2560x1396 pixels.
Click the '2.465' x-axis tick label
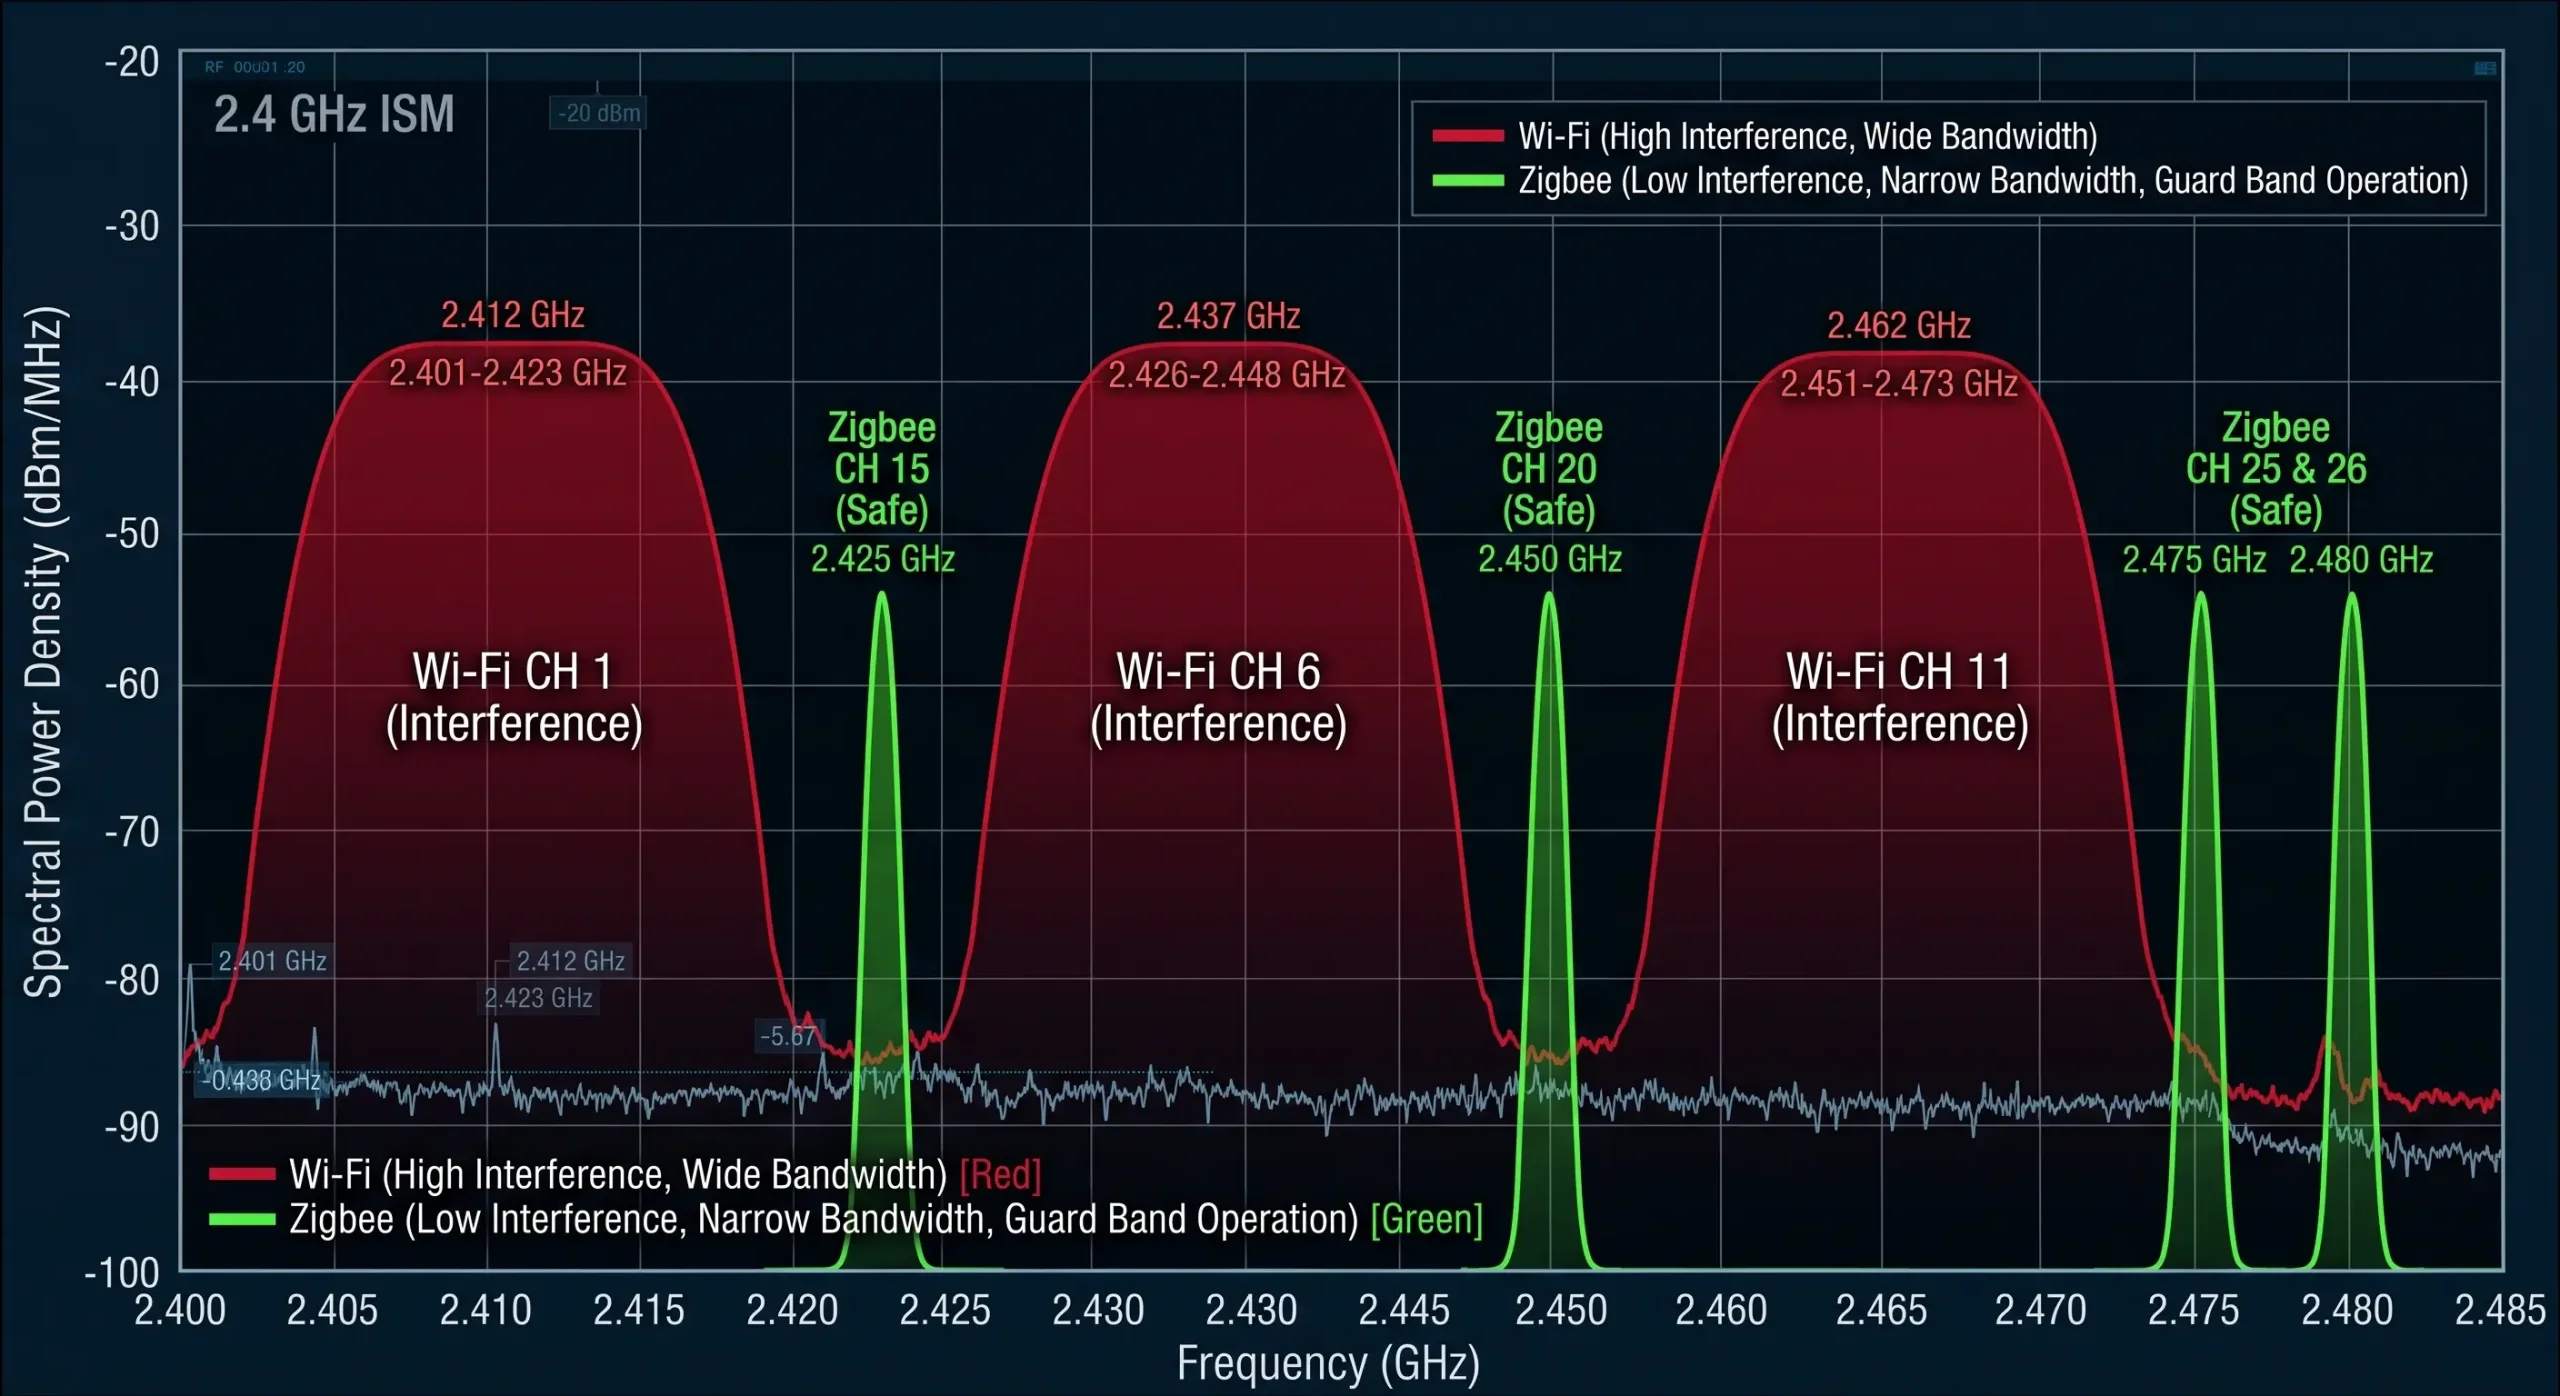point(1881,1310)
